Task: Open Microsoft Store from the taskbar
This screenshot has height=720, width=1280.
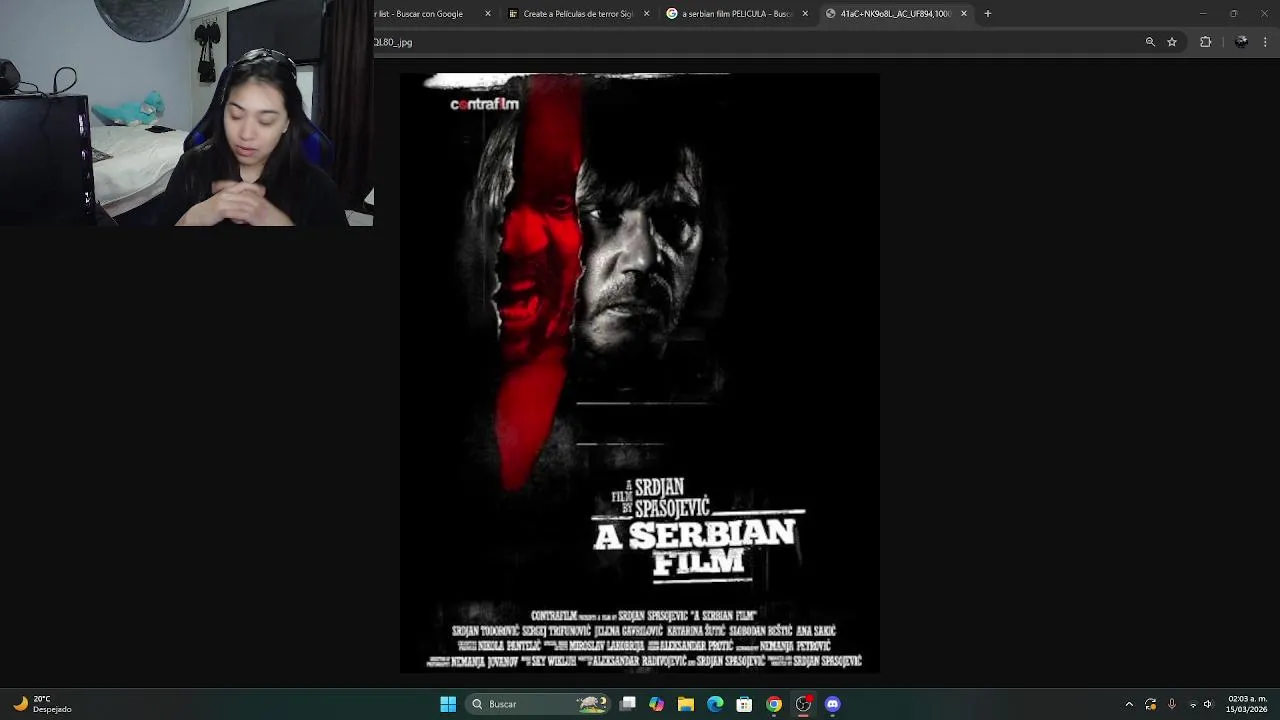Action: click(744, 704)
